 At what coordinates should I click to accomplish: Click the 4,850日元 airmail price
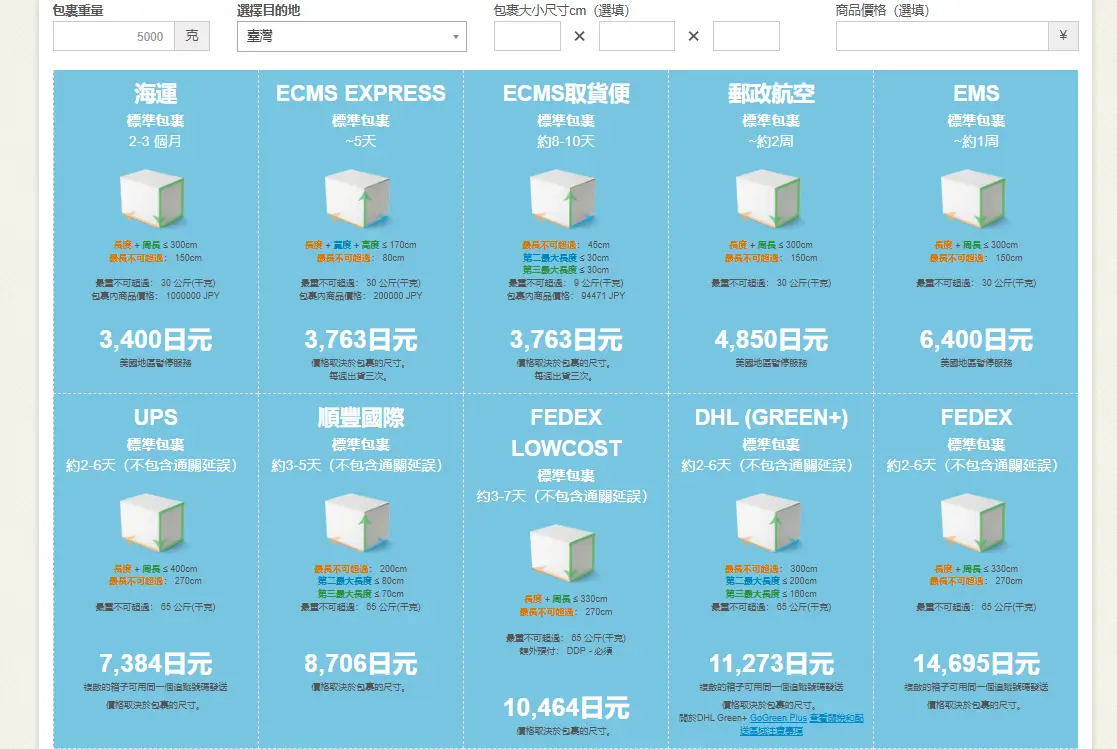771,340
